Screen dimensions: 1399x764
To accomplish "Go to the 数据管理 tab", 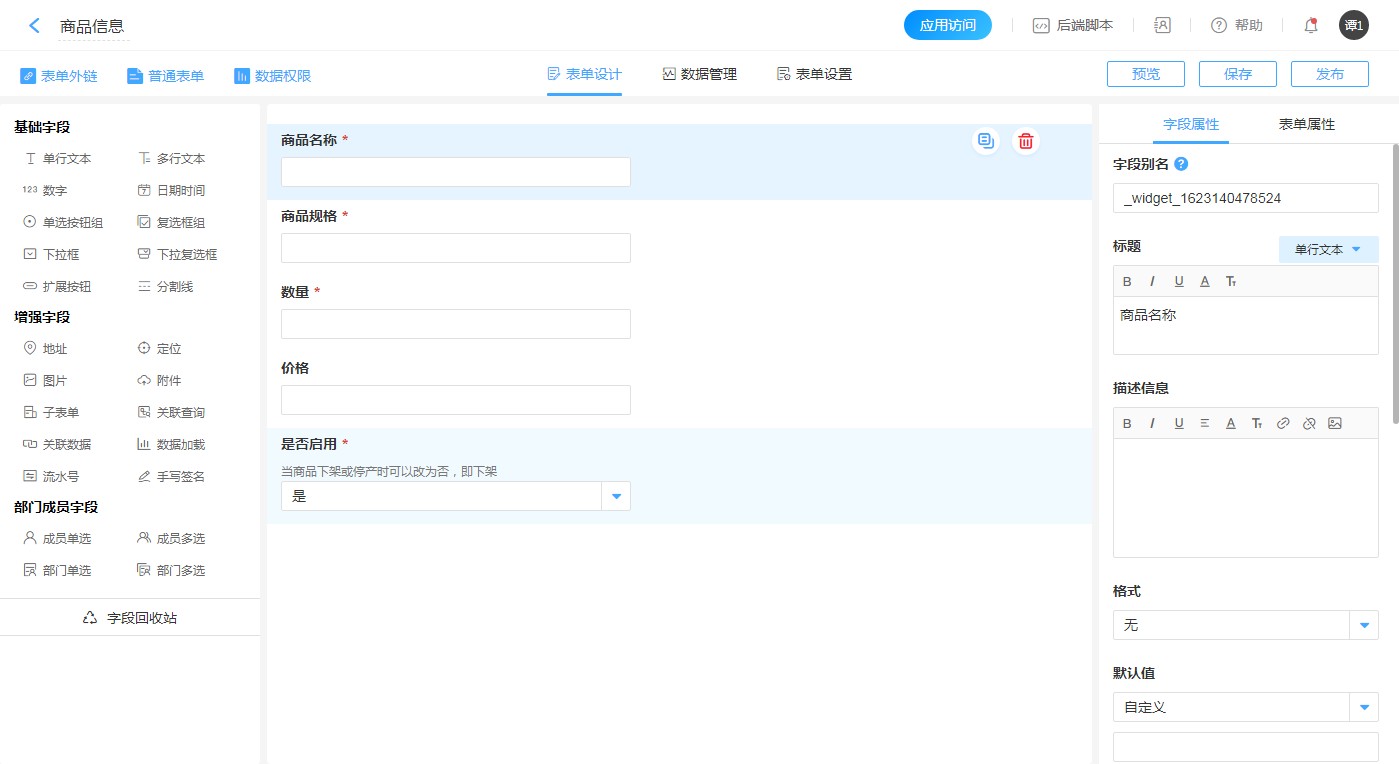I will pos(699,74).
